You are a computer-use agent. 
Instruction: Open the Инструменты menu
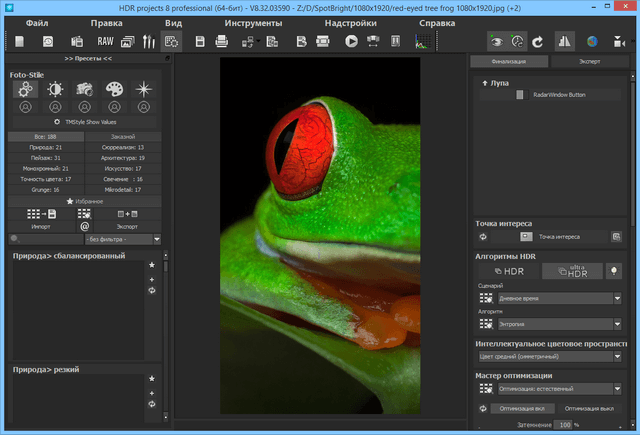tap(253, 21)
